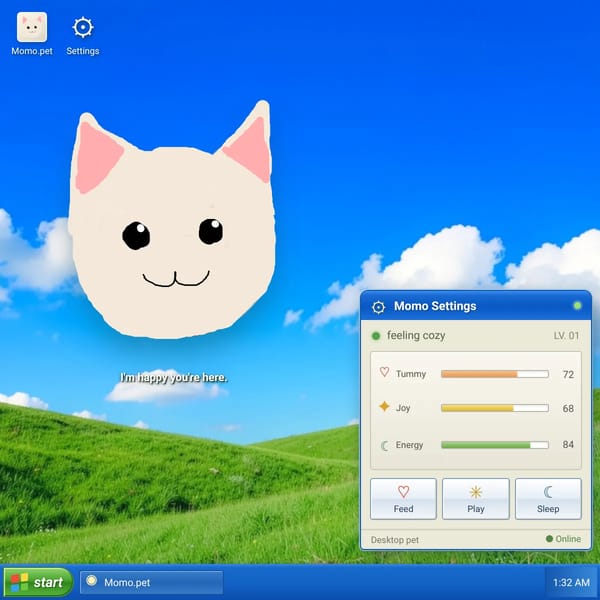Click the gear icon in Momo Settings title bar
600x600 pixels.
(x=378, y=307)
